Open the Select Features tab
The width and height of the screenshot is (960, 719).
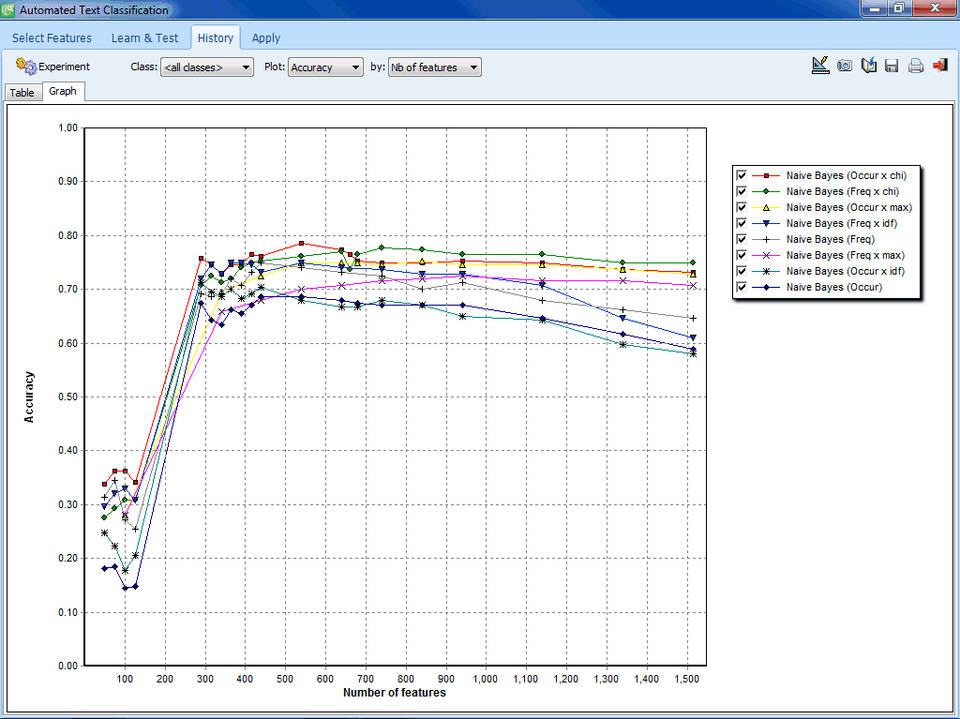pyautogui.click(x=52, y=38)
